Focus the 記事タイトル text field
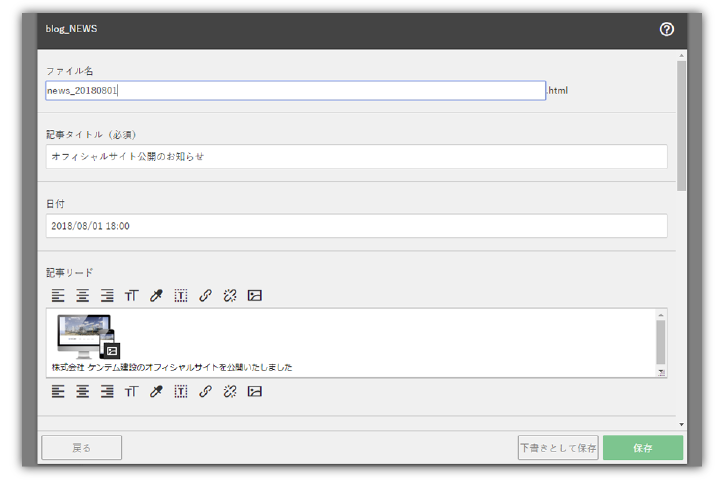 pos(356,157)
